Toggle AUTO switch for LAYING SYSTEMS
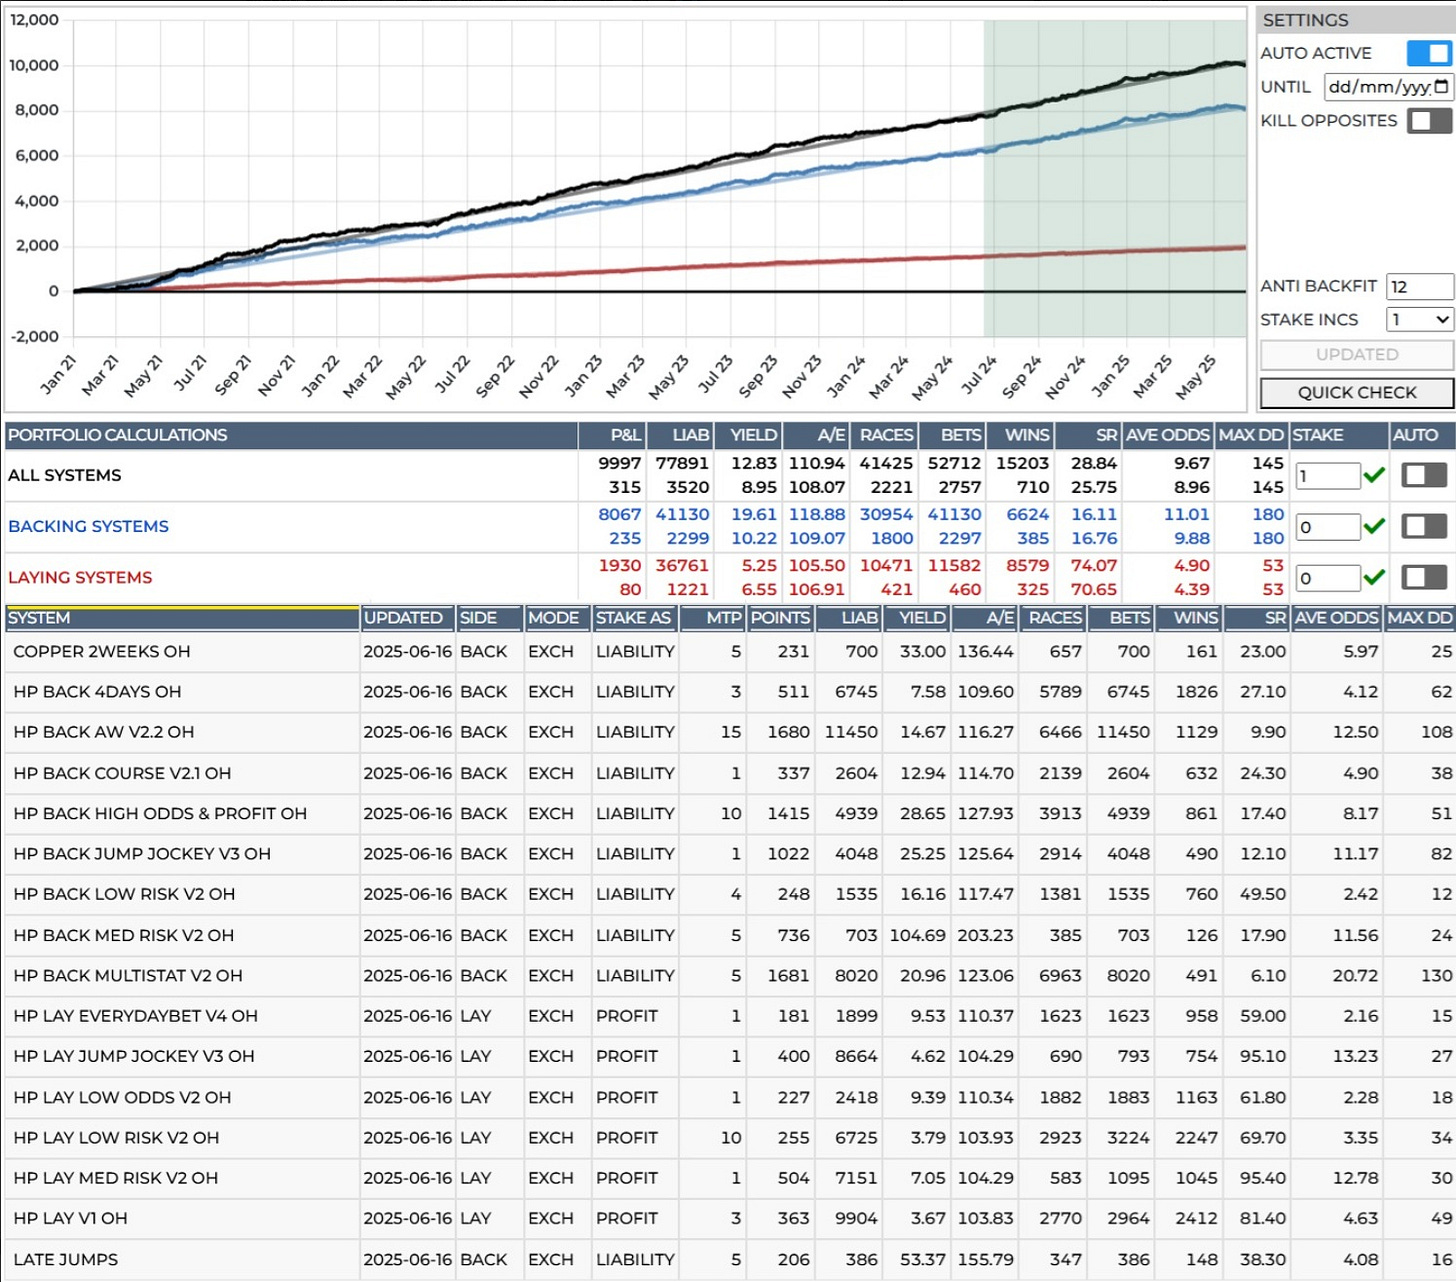1456x1282 pixels. 1423,577
